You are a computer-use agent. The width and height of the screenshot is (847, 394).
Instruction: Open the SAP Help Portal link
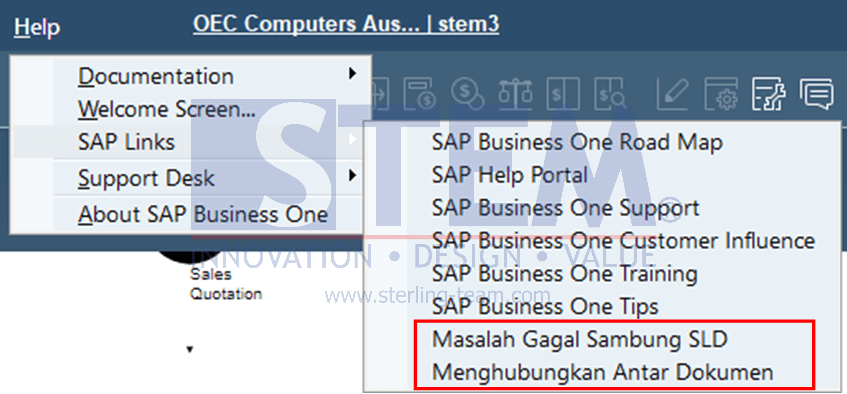point(509,175)
